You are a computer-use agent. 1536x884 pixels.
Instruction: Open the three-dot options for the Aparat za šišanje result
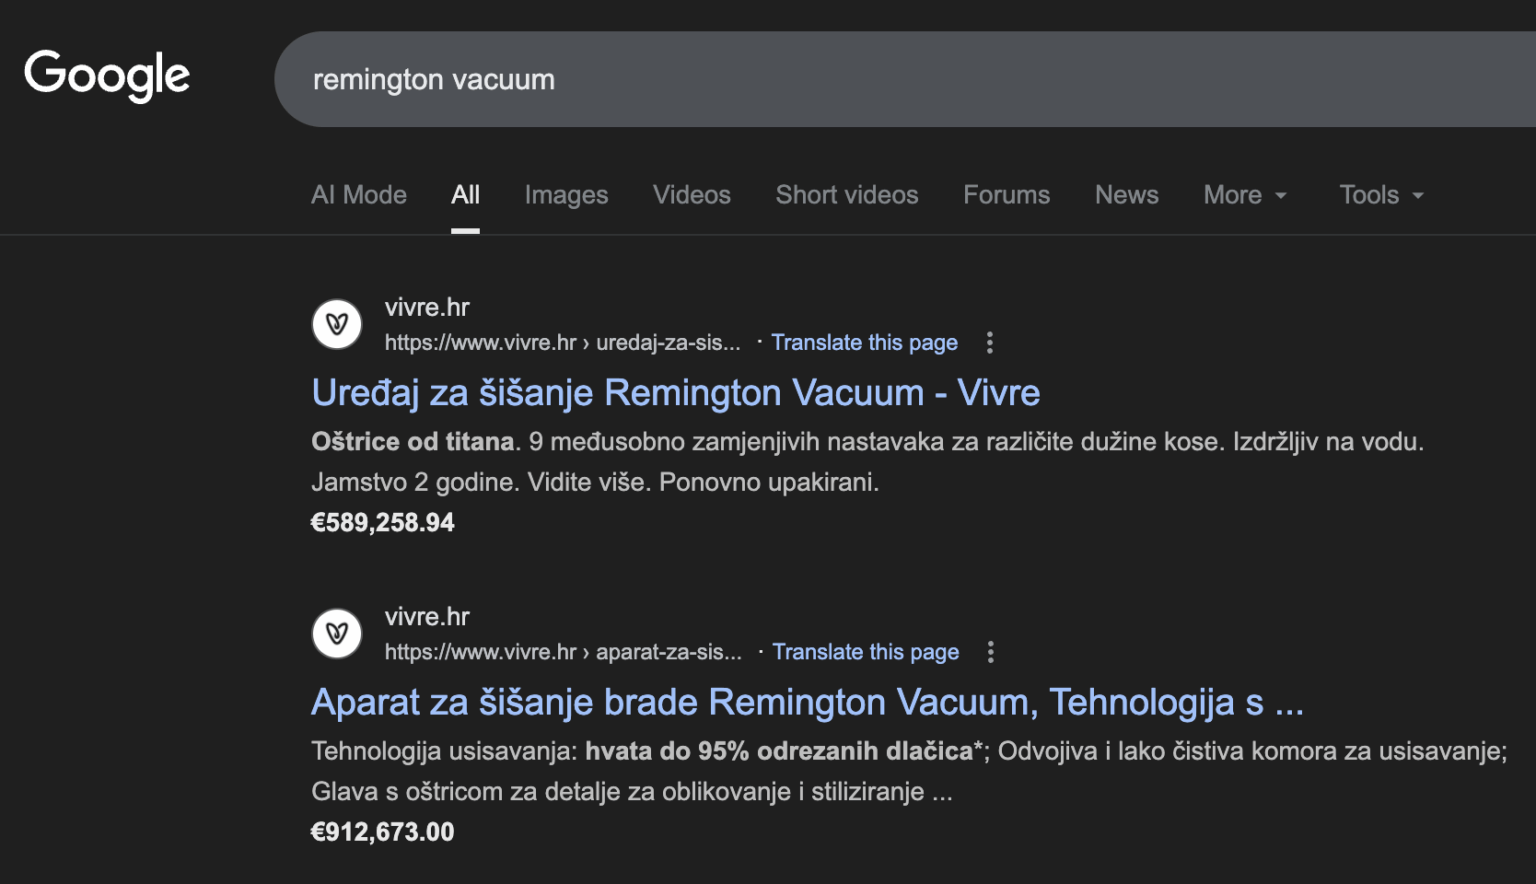click(x=991, y=652)
